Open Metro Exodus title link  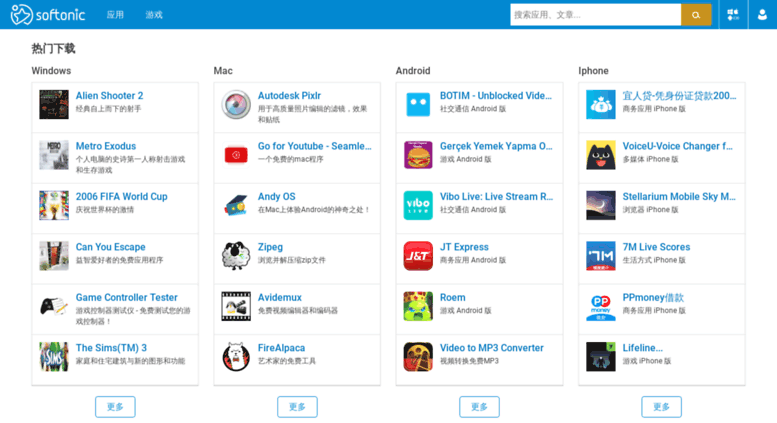(x=106, y=146)
